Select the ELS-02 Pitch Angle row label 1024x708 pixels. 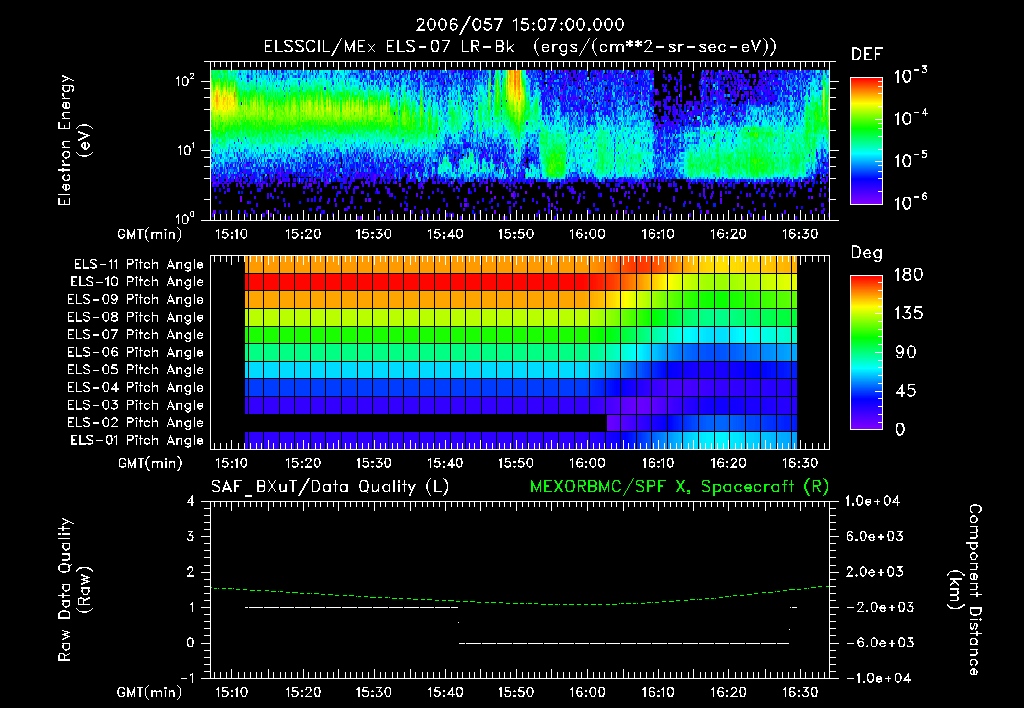coord(136,423)
